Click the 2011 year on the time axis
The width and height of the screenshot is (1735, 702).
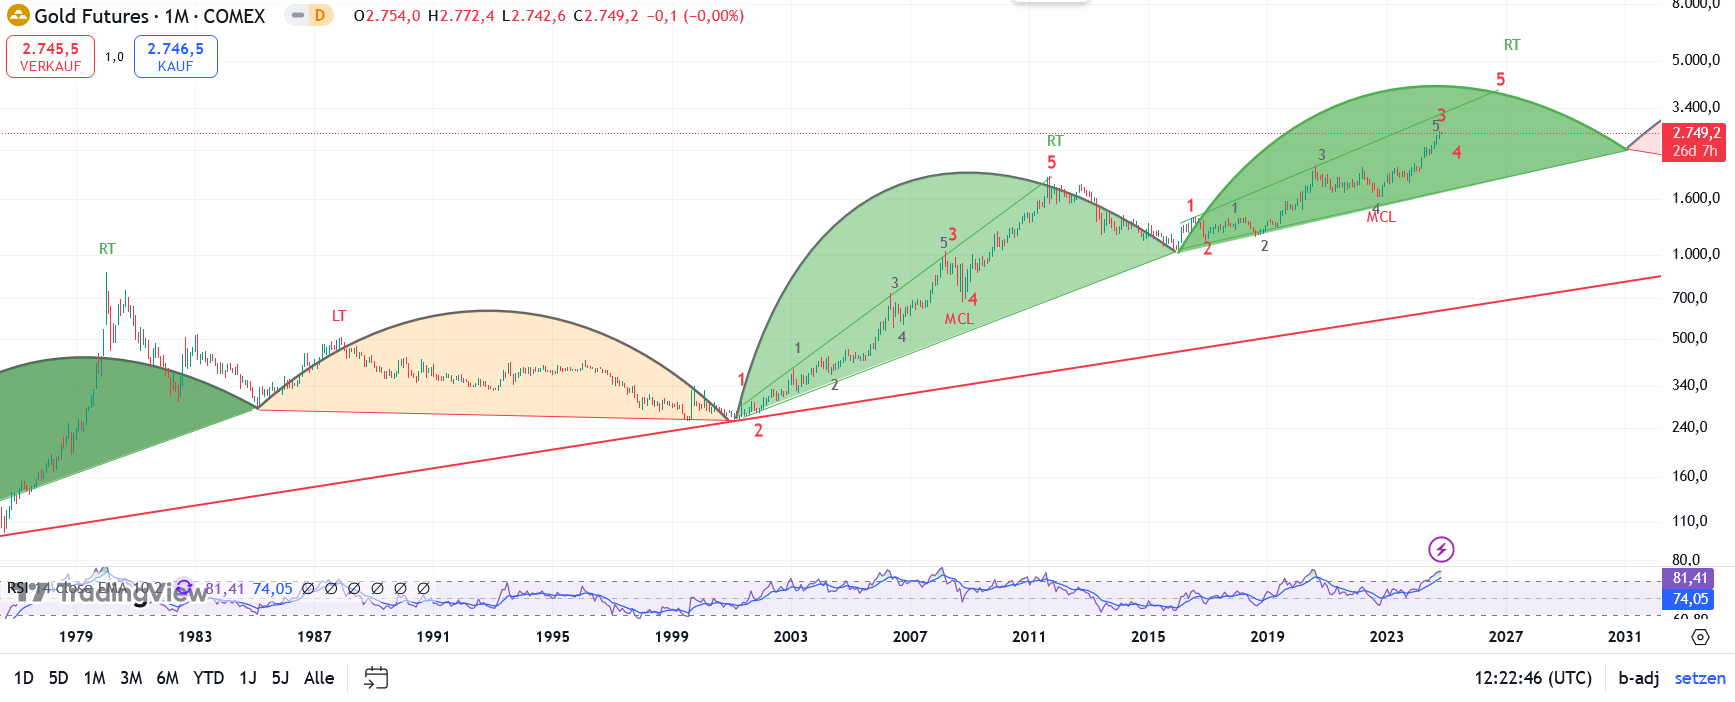(x=1029, y=637)
